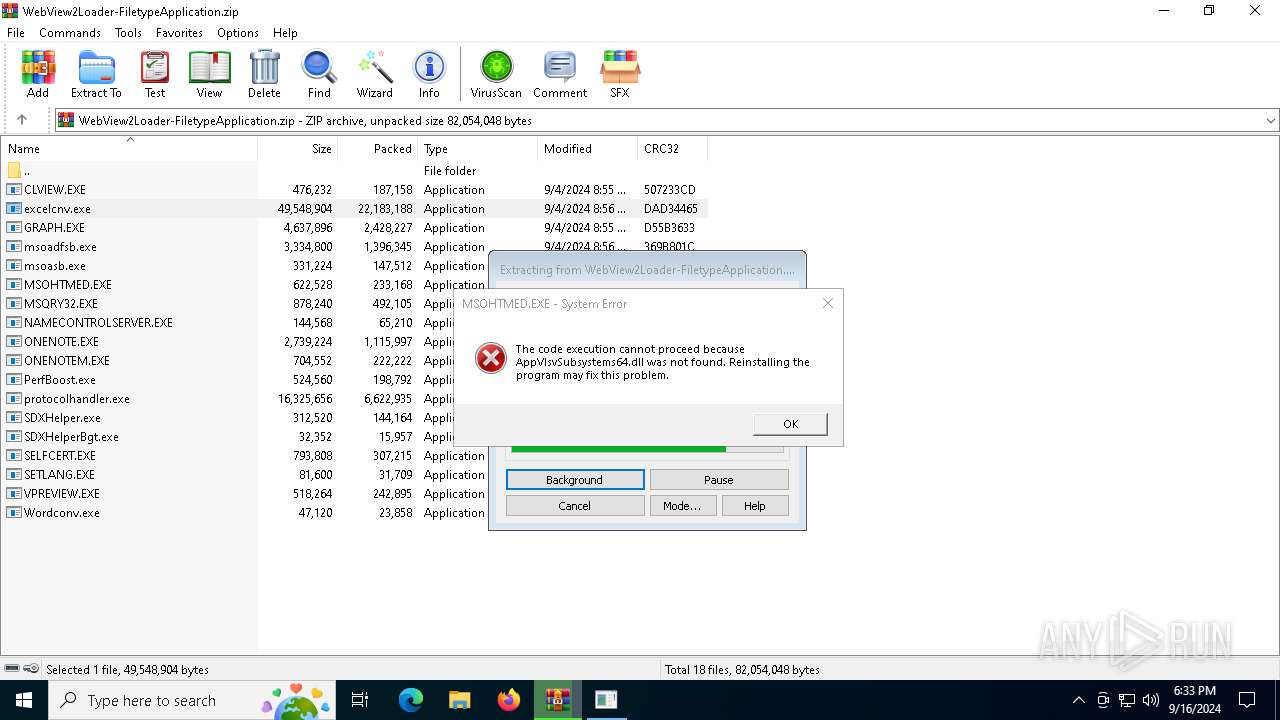Click the volume tray icon

[1151, 700]
